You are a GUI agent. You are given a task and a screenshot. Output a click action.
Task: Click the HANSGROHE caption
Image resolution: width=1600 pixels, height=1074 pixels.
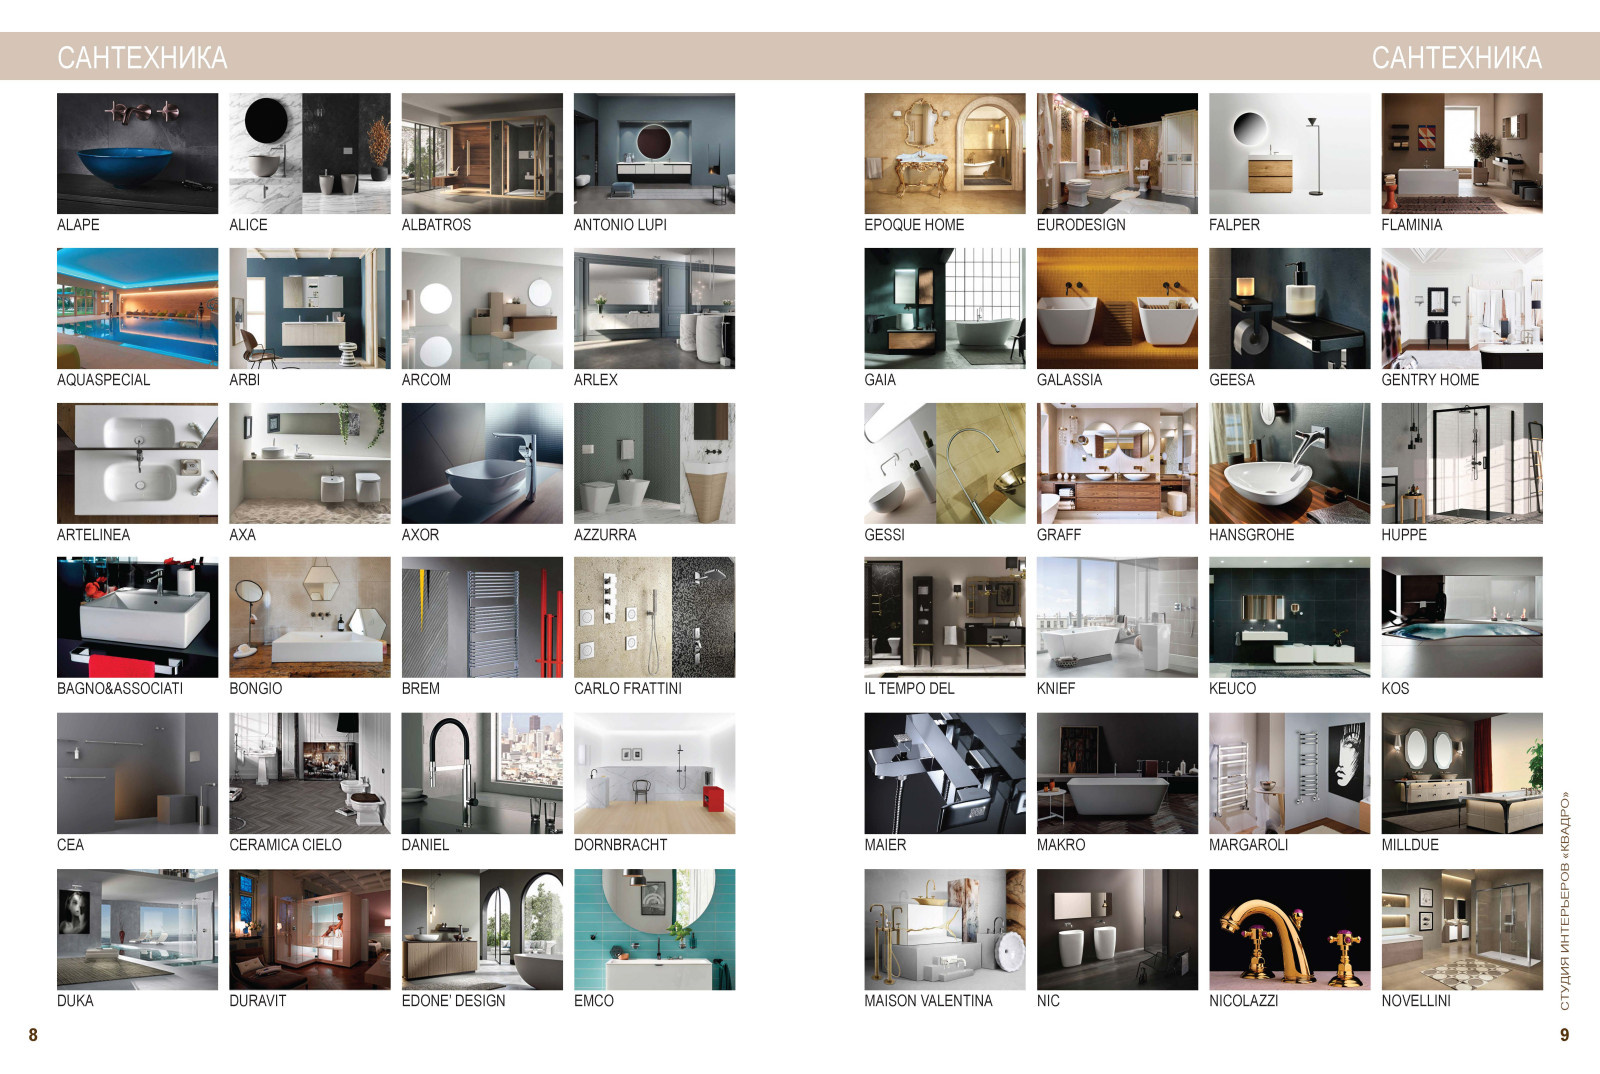pos(1251,535)
